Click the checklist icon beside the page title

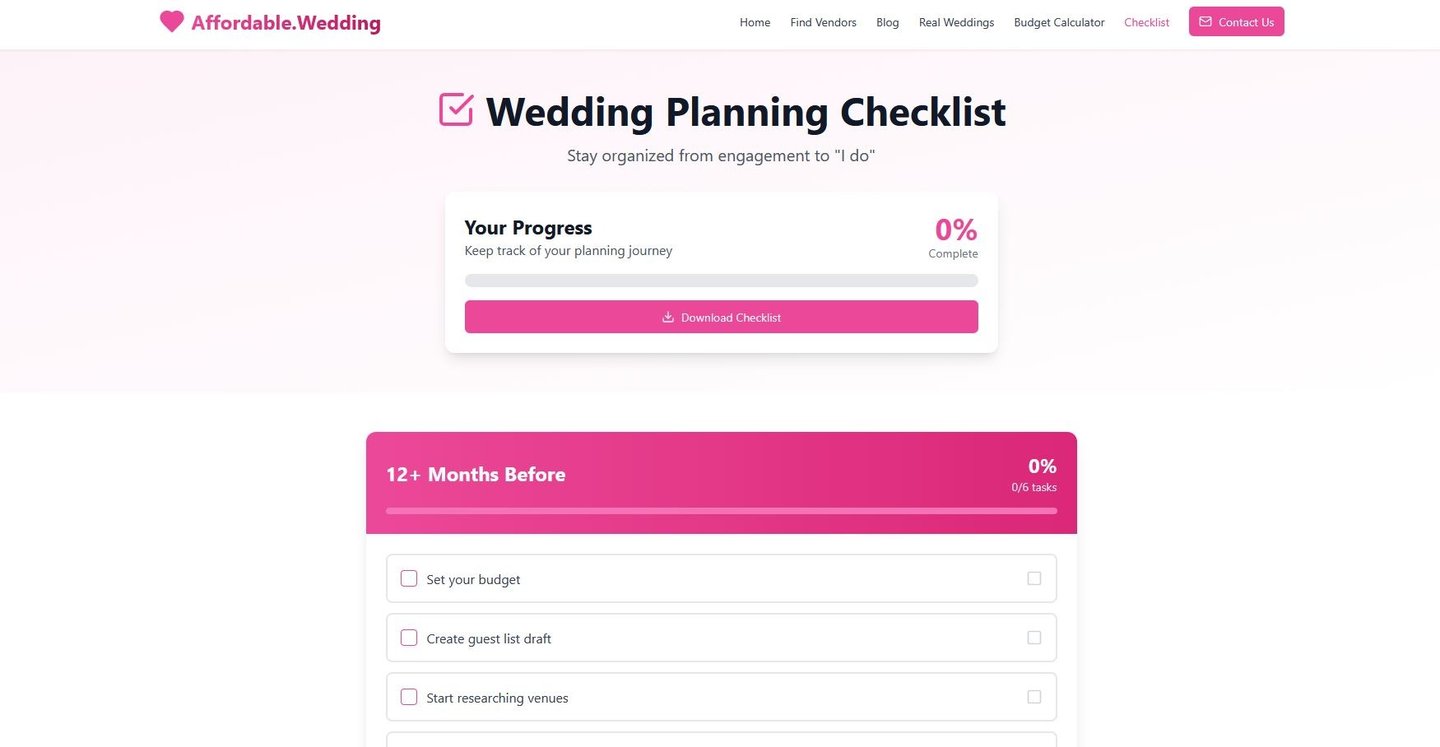click(456, 110)
